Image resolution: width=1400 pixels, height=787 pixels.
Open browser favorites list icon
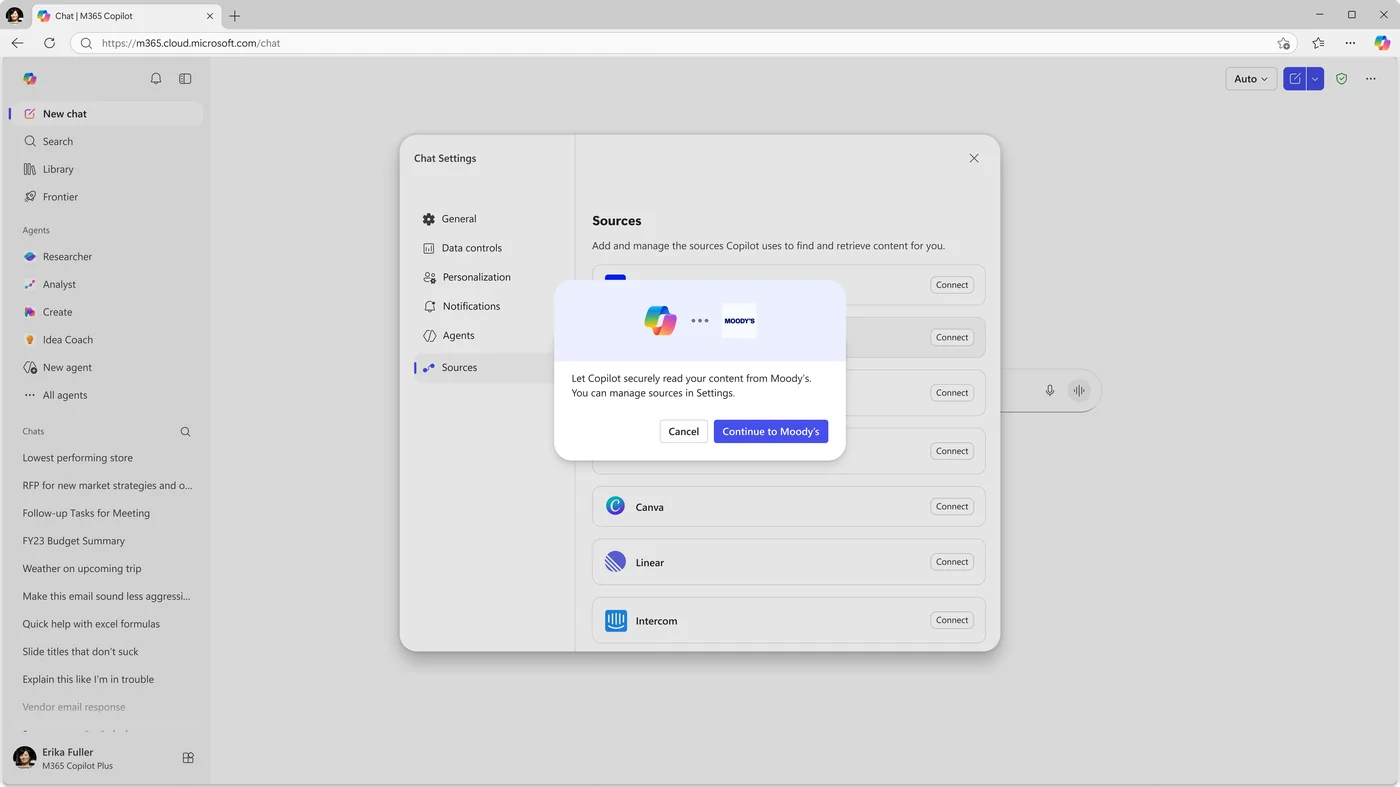click(x=1318, y=43)
